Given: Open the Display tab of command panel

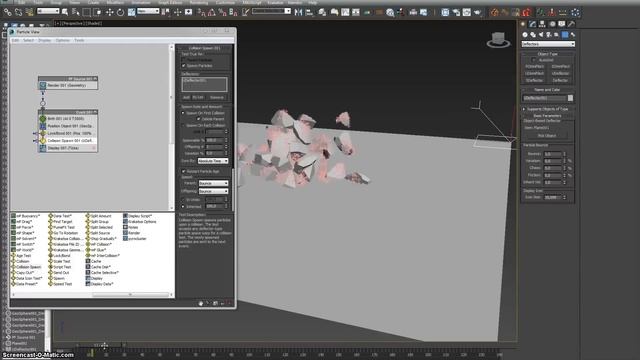Looking at the screenshot, I should [x=562, y=24].
